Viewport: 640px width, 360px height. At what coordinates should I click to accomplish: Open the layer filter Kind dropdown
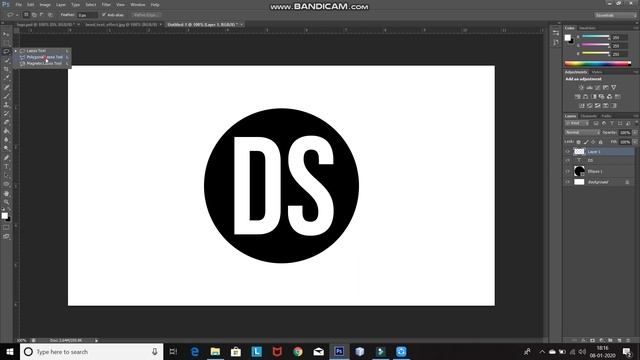pos(577,123)
